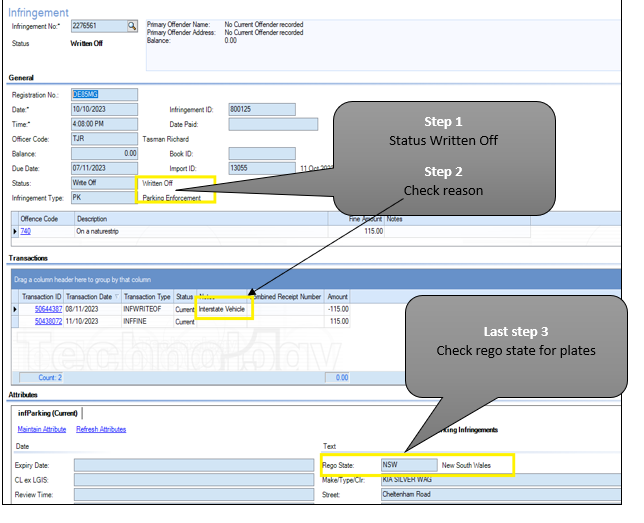The image size is (644, 523).
Task: Click the Infringement No. field
Action: tap(97, 25)
